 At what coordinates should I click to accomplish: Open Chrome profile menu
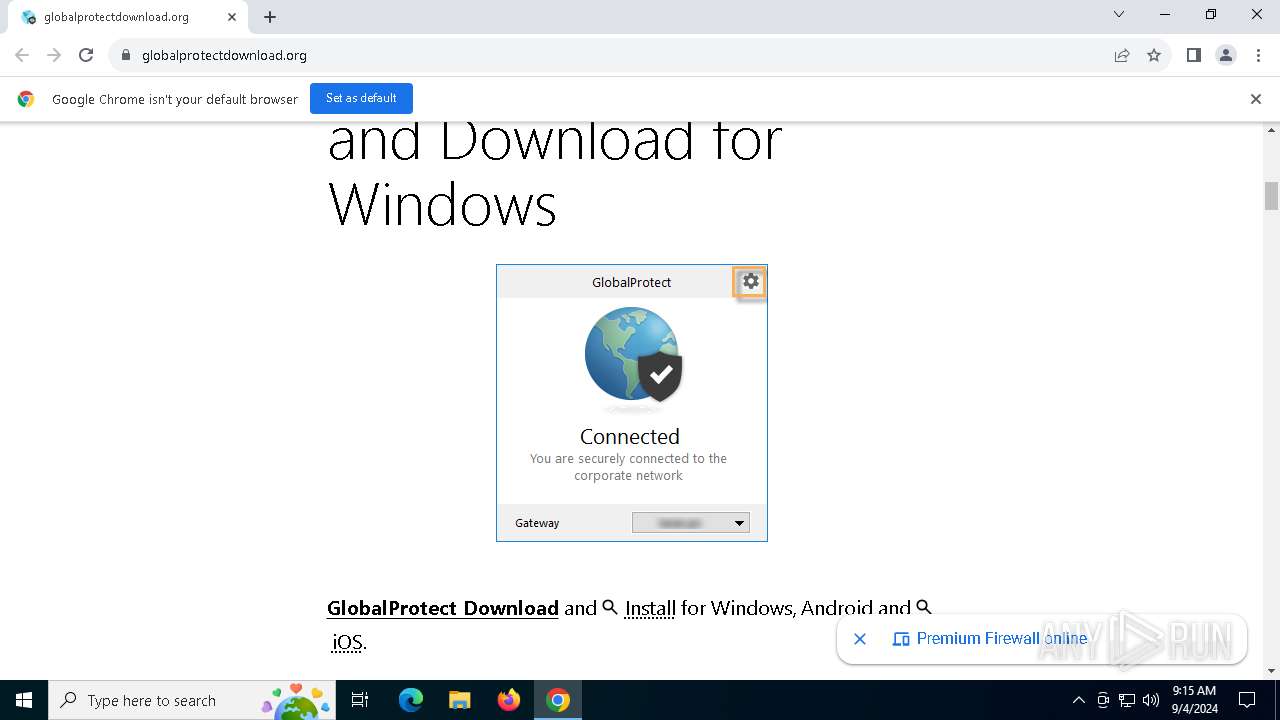coord(1226,55)
